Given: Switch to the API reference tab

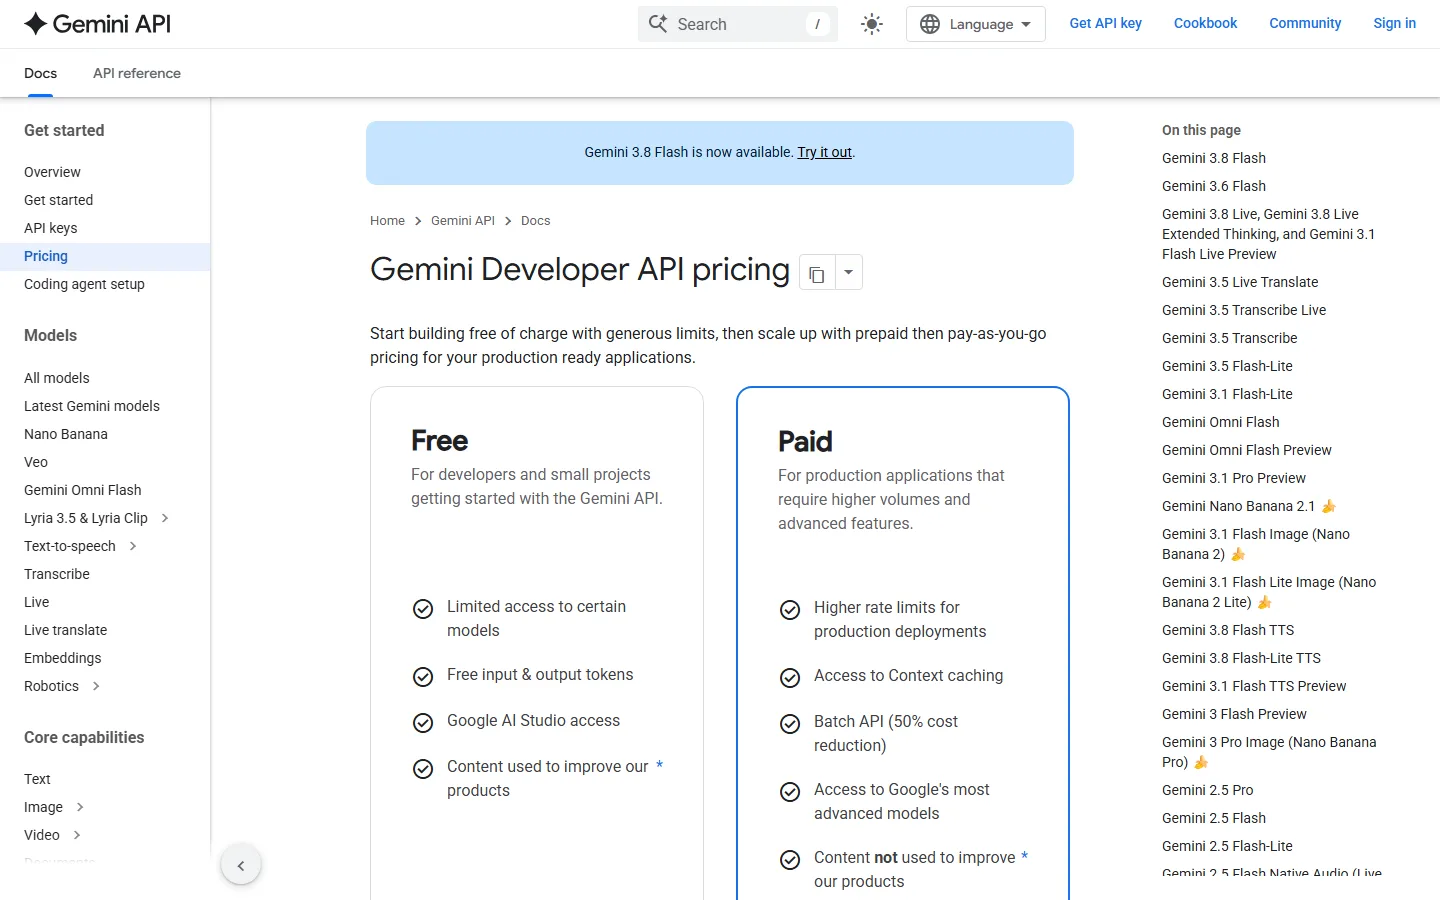Looking at the screenshot, I should [137, 73].
